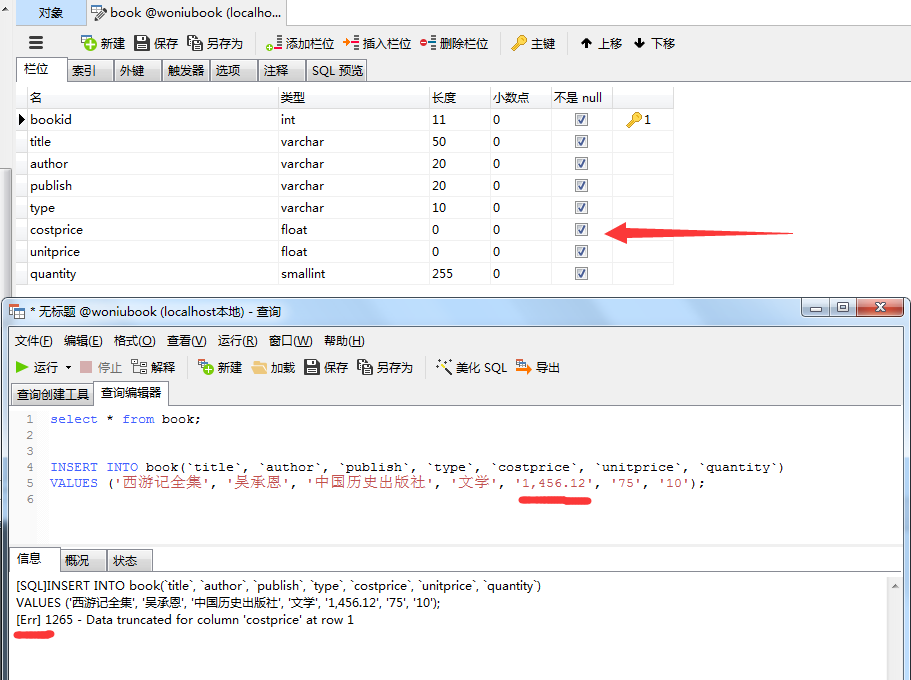Click 保存 in query window toolbar
This screenshot has height=680, width=911.
[326, 367]
